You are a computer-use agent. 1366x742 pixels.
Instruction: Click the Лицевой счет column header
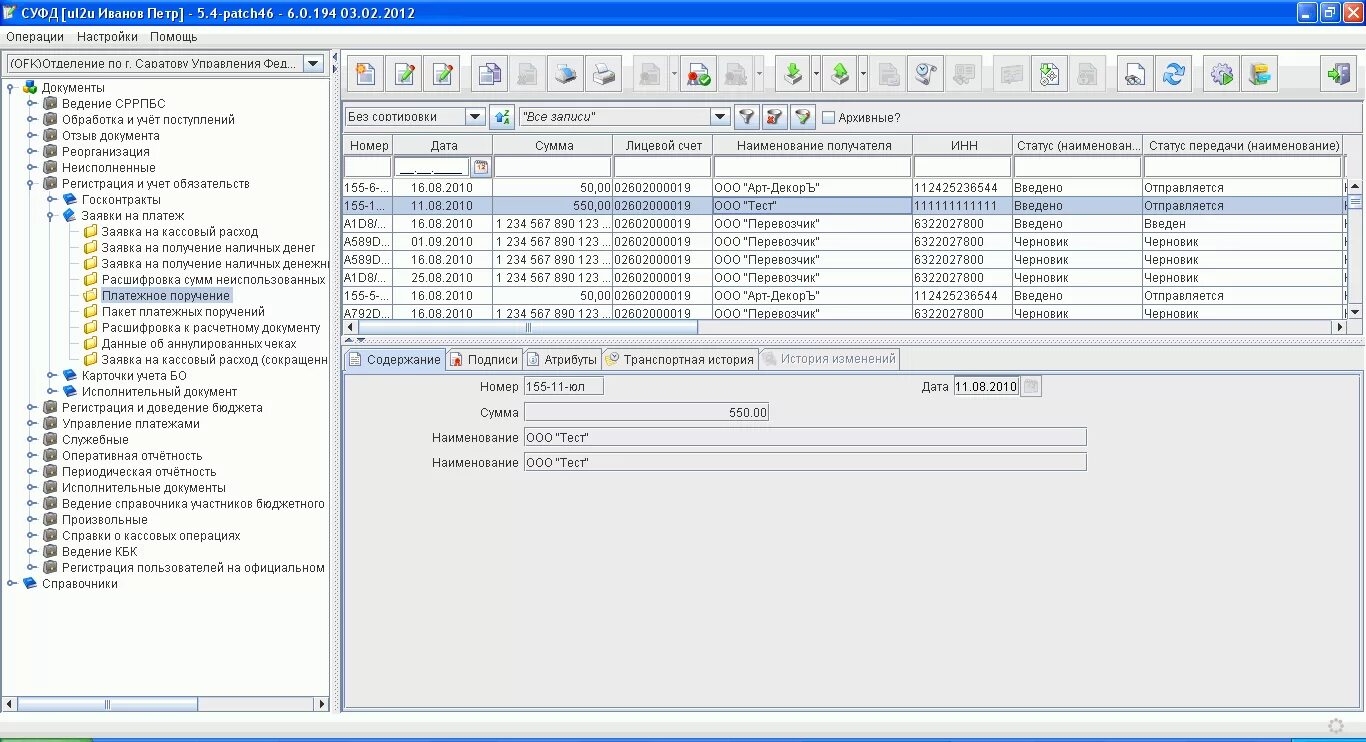click(x=663, y=145)
